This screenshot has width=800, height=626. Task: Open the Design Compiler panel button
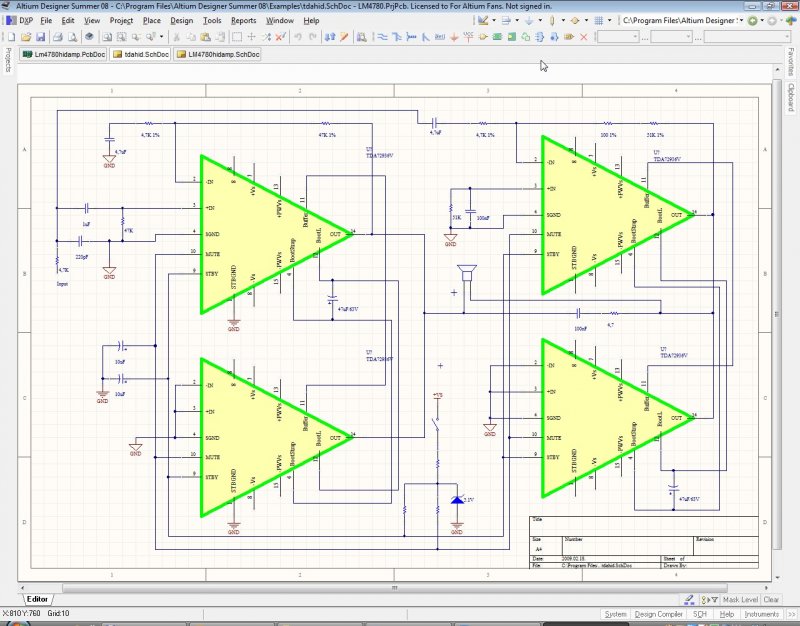(x=659, y=614)
